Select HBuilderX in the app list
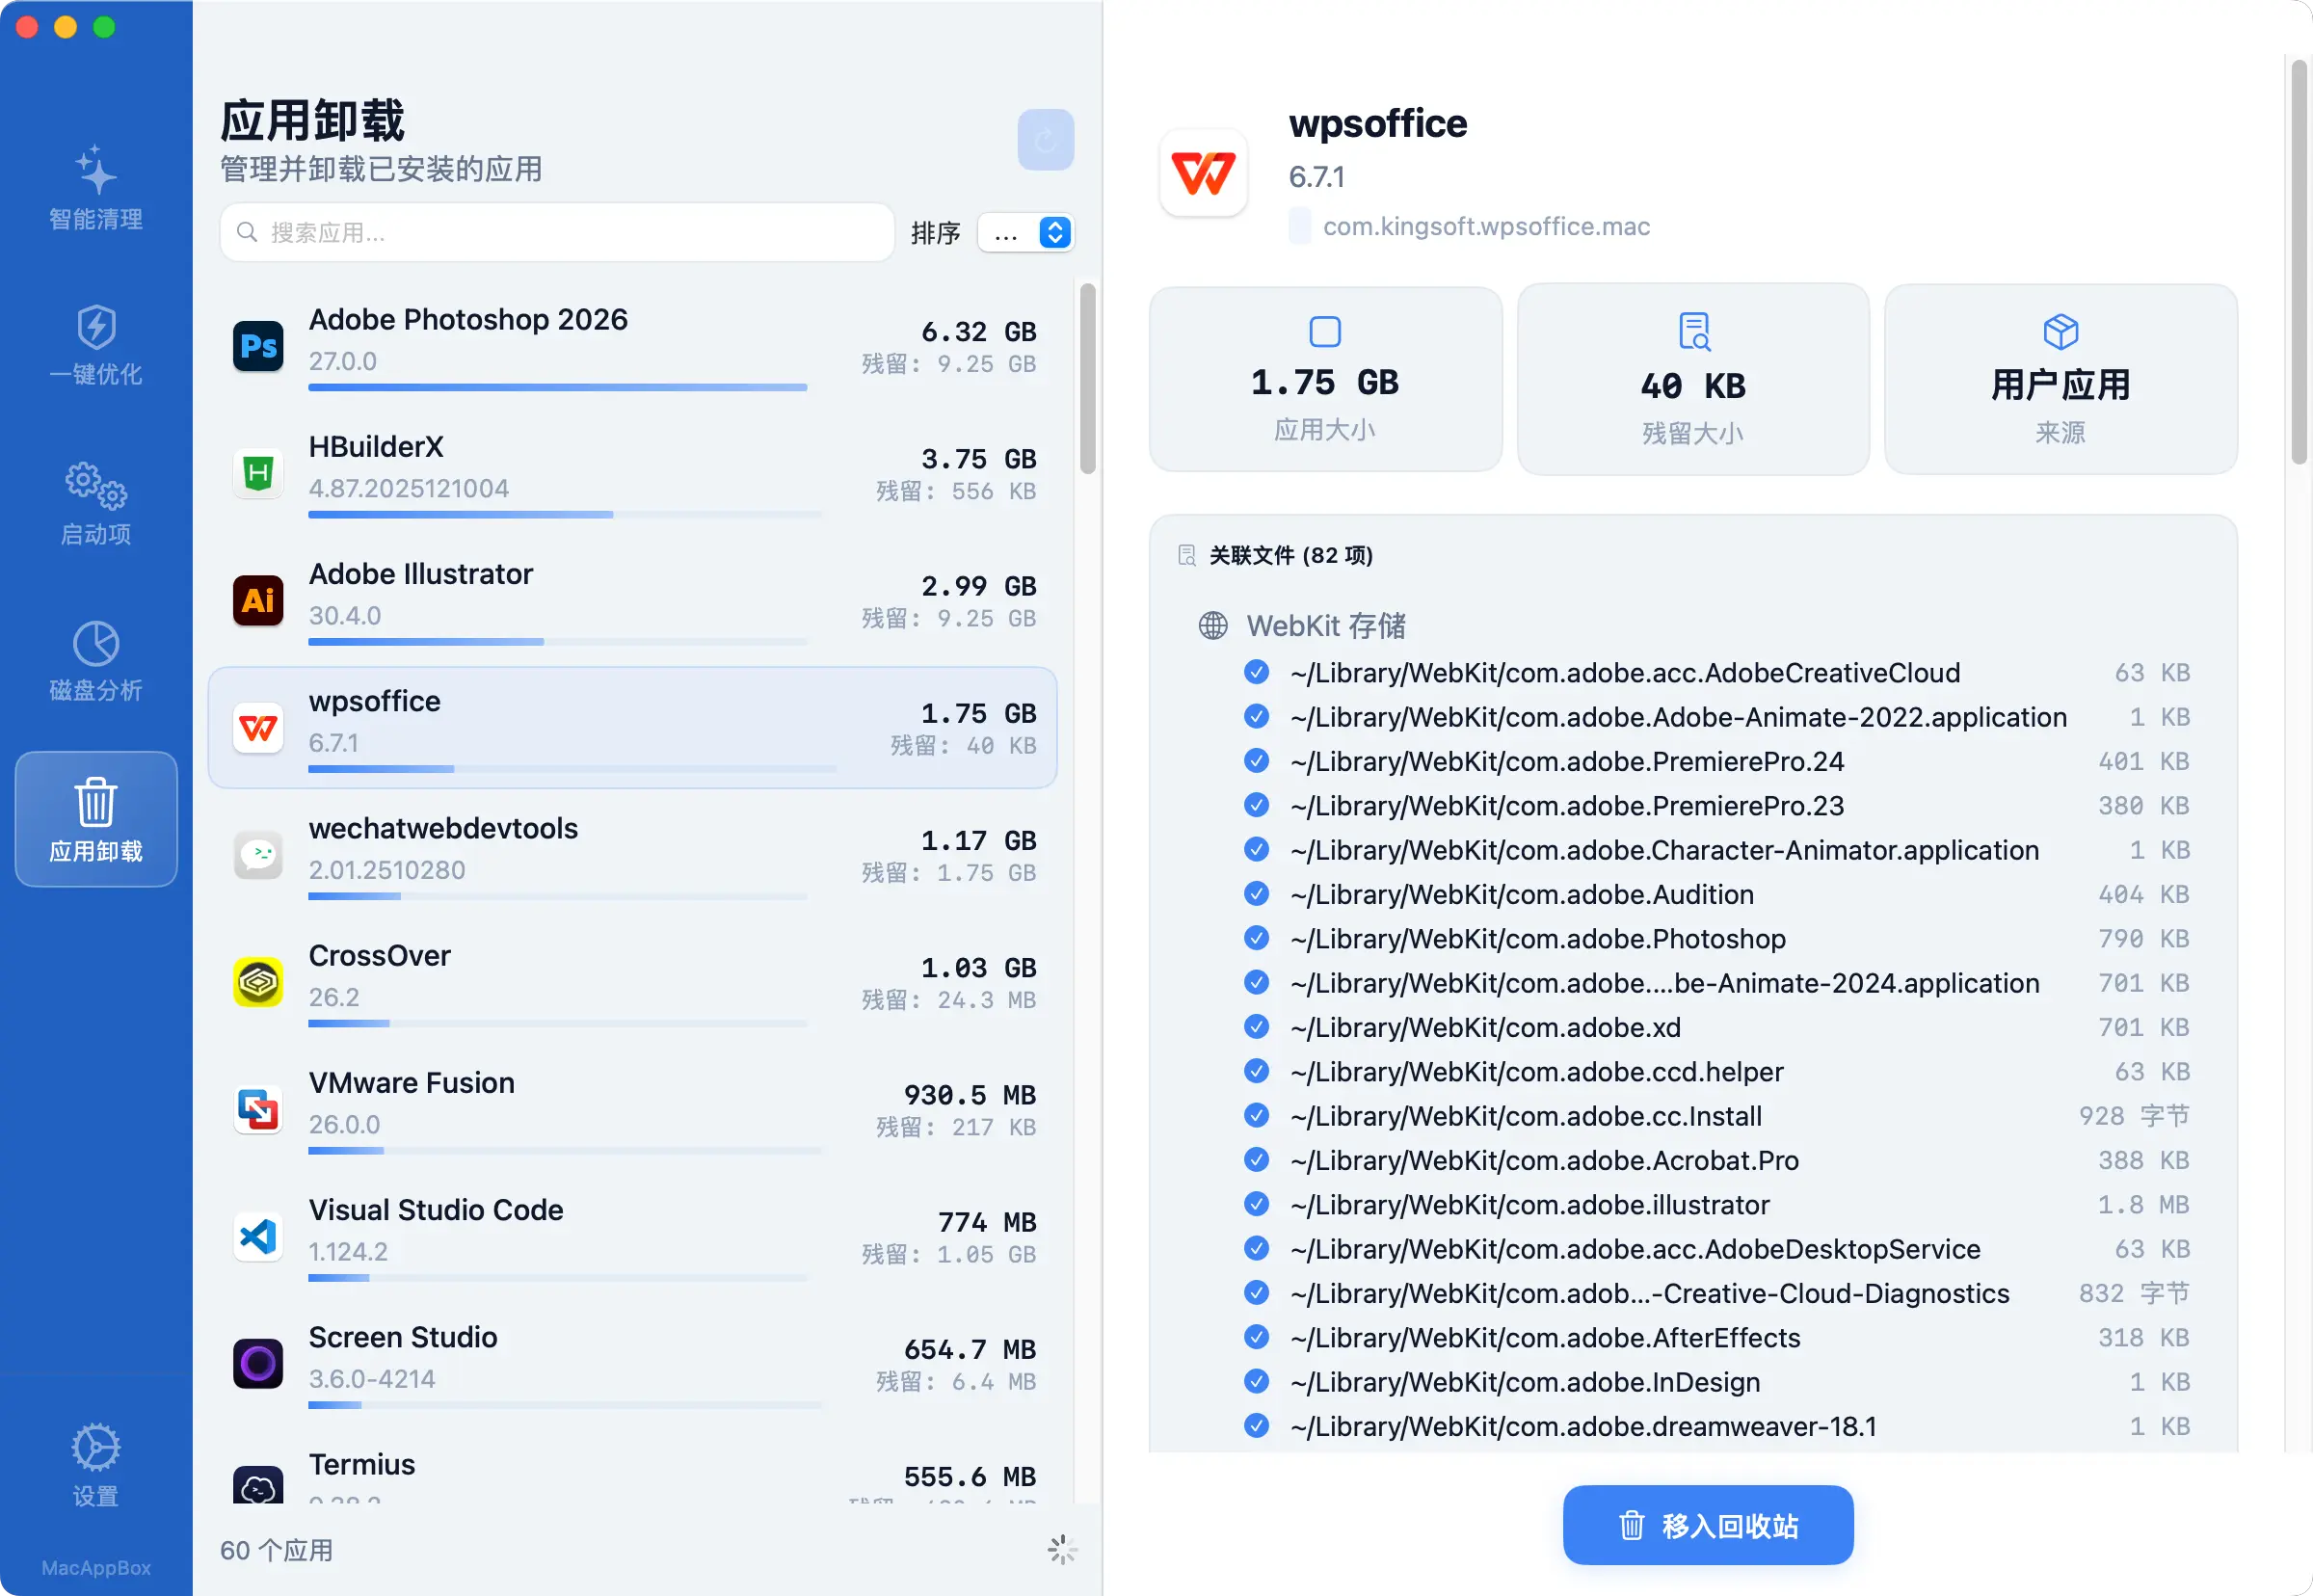 click(632, 473)
